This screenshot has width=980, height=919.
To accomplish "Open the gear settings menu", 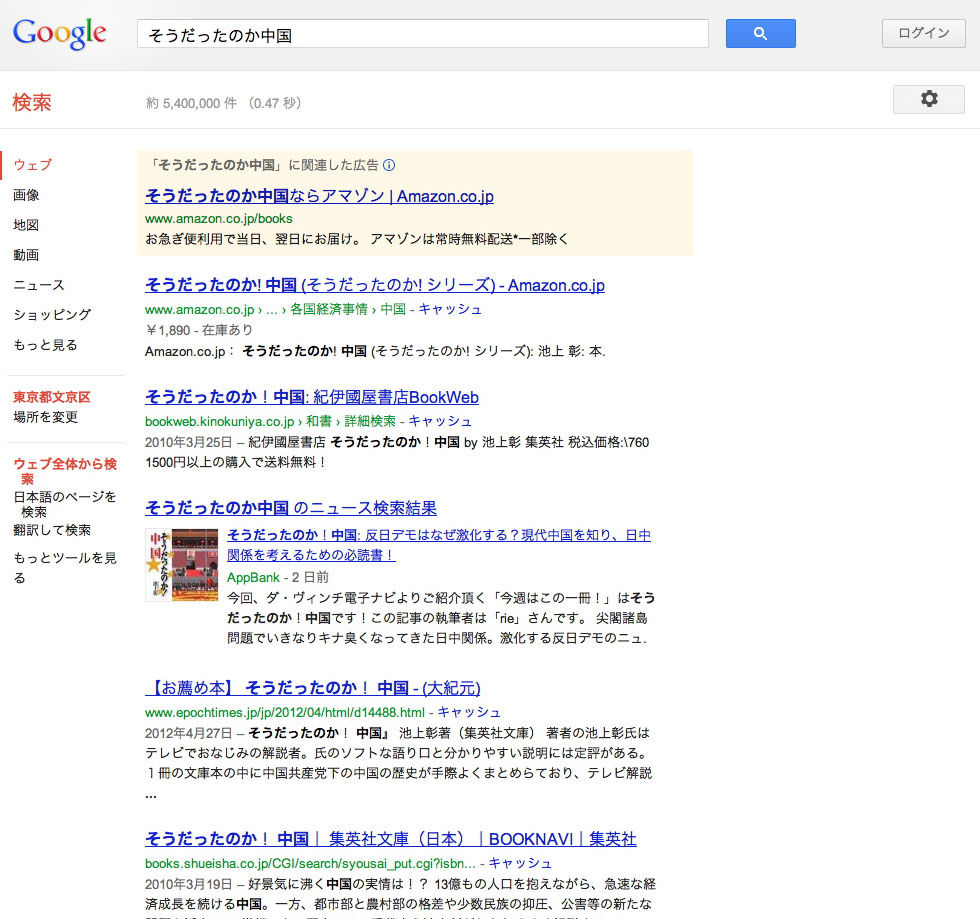I will (929, 99).
